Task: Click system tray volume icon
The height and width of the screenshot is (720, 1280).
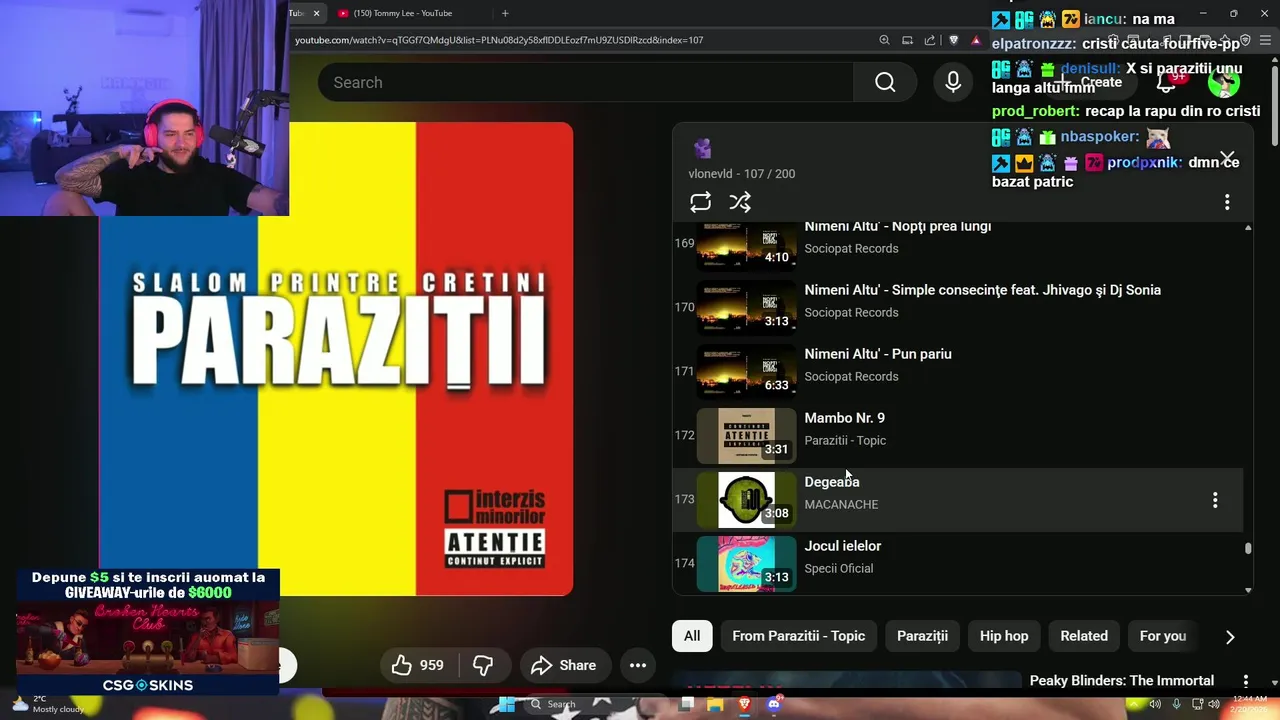Action: point(1213,705)
